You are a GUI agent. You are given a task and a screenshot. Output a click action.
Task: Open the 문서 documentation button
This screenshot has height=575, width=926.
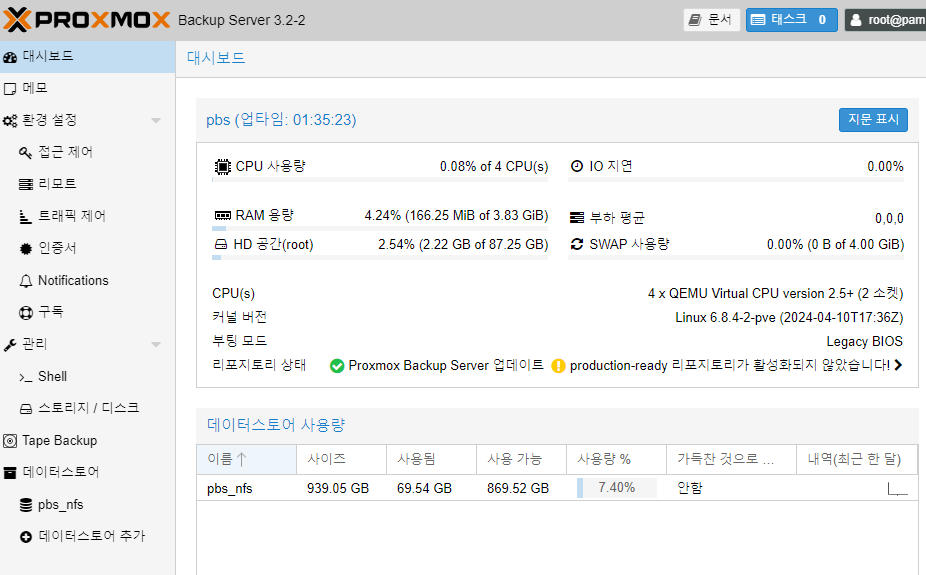tap(712, 20)
